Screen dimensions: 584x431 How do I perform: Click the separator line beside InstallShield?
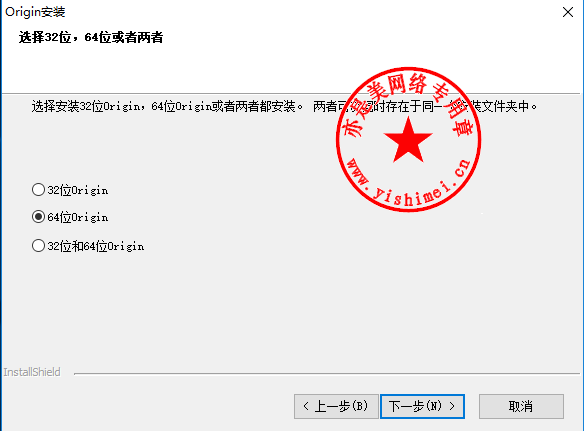click(327, 373)
